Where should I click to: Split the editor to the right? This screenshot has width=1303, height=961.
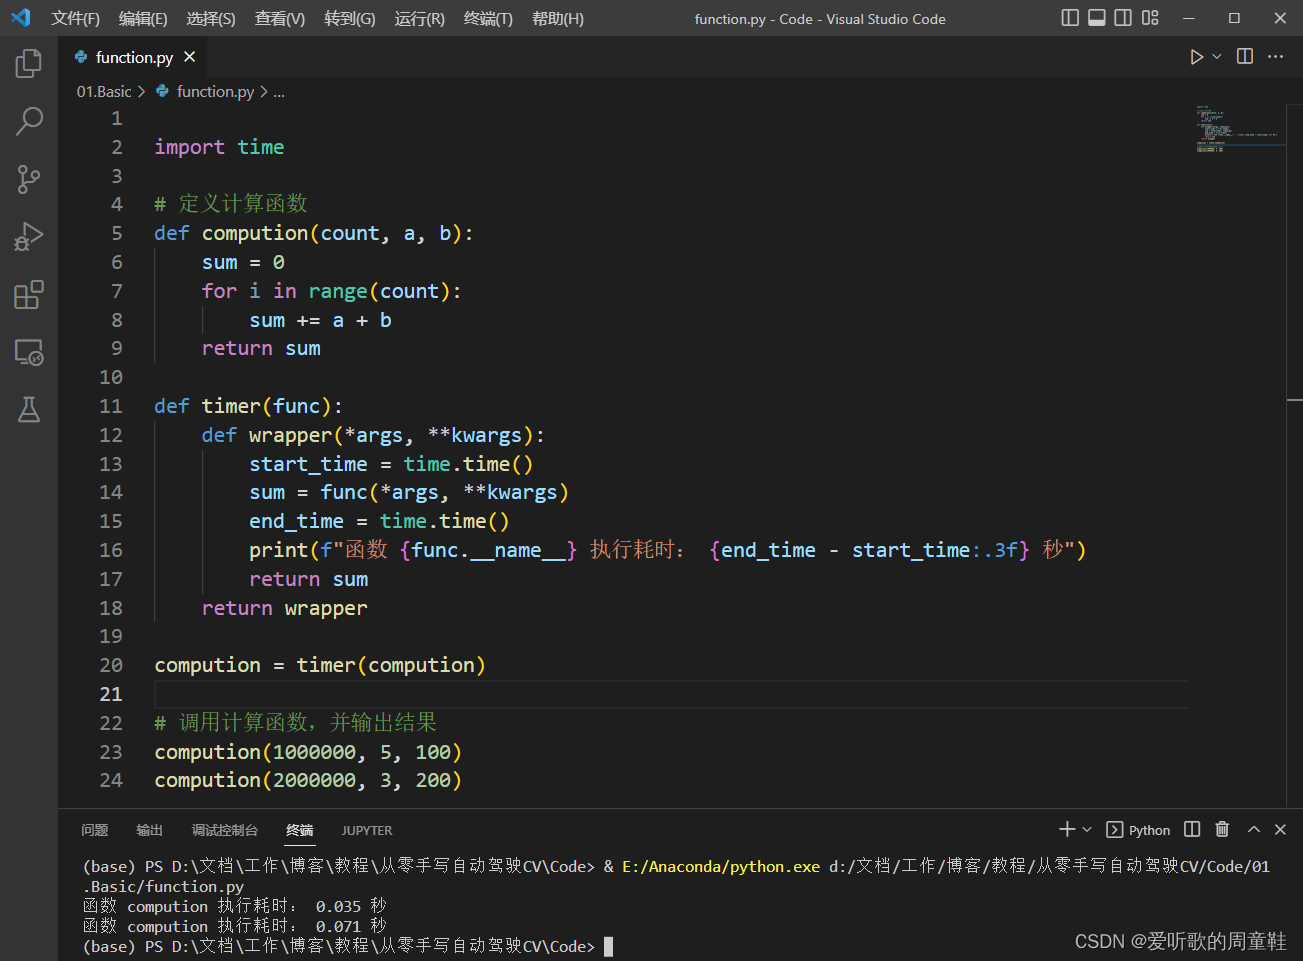pos(1245,57)
